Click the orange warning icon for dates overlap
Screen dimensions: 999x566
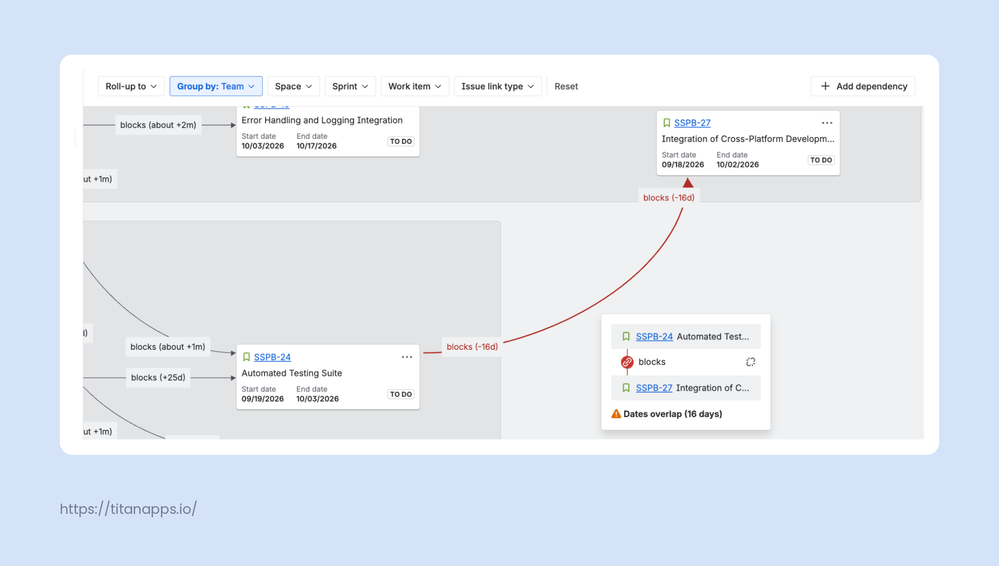[616, 414]
